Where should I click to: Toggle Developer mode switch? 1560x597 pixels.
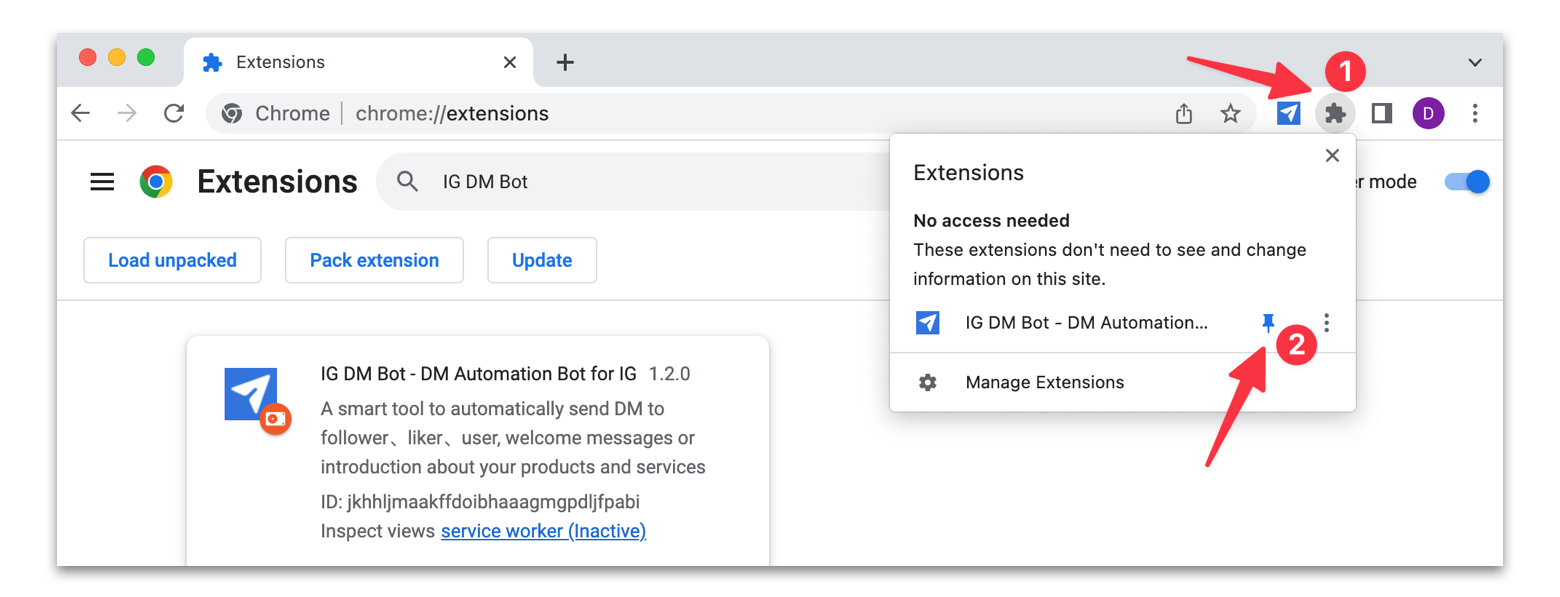(1466, 181)
